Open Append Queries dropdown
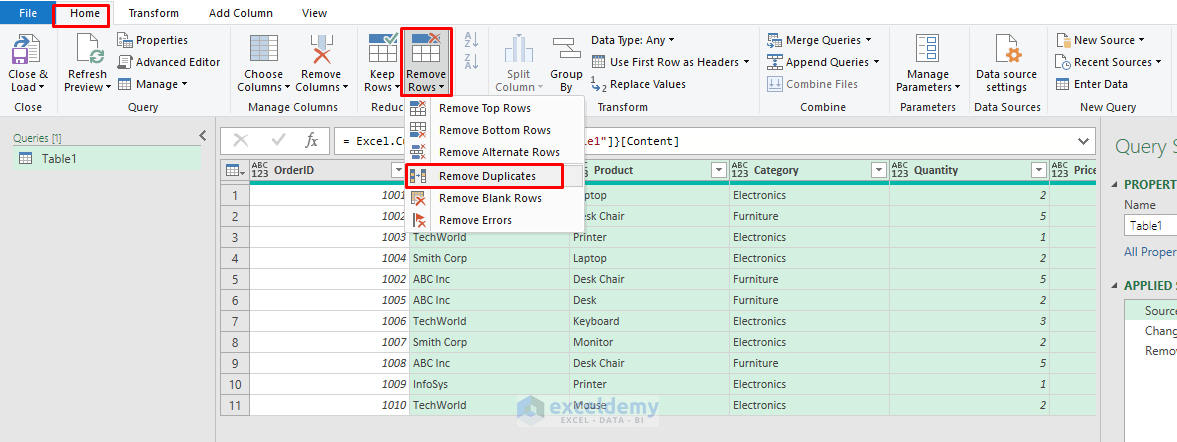 (x=823, y=62)
